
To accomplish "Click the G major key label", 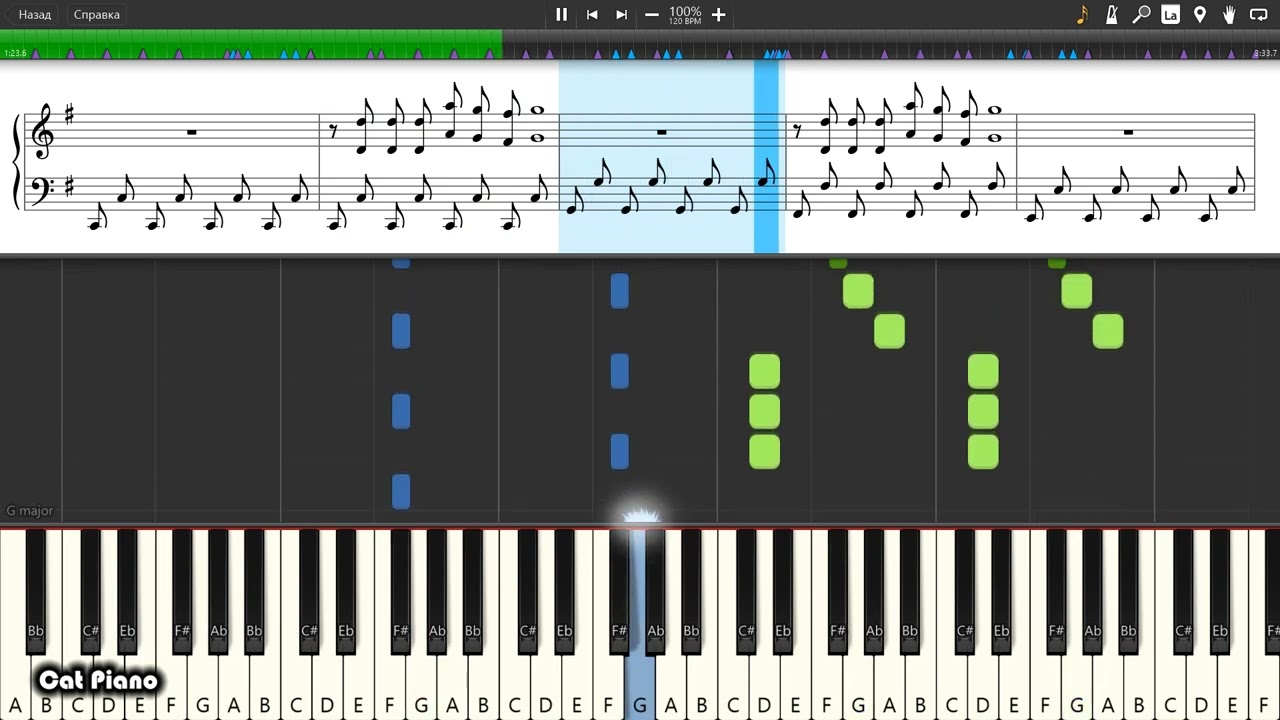I will (x=30, y=511).
